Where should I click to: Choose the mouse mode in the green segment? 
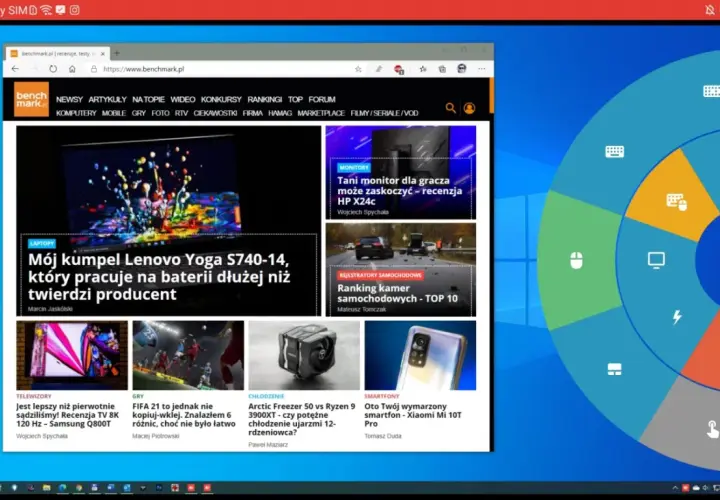[576, 260]
